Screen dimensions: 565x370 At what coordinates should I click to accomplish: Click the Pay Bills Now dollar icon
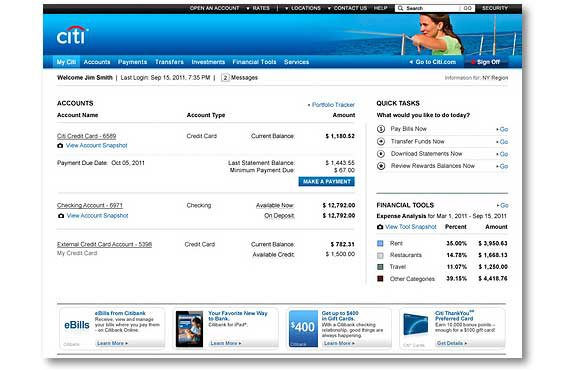381,129
